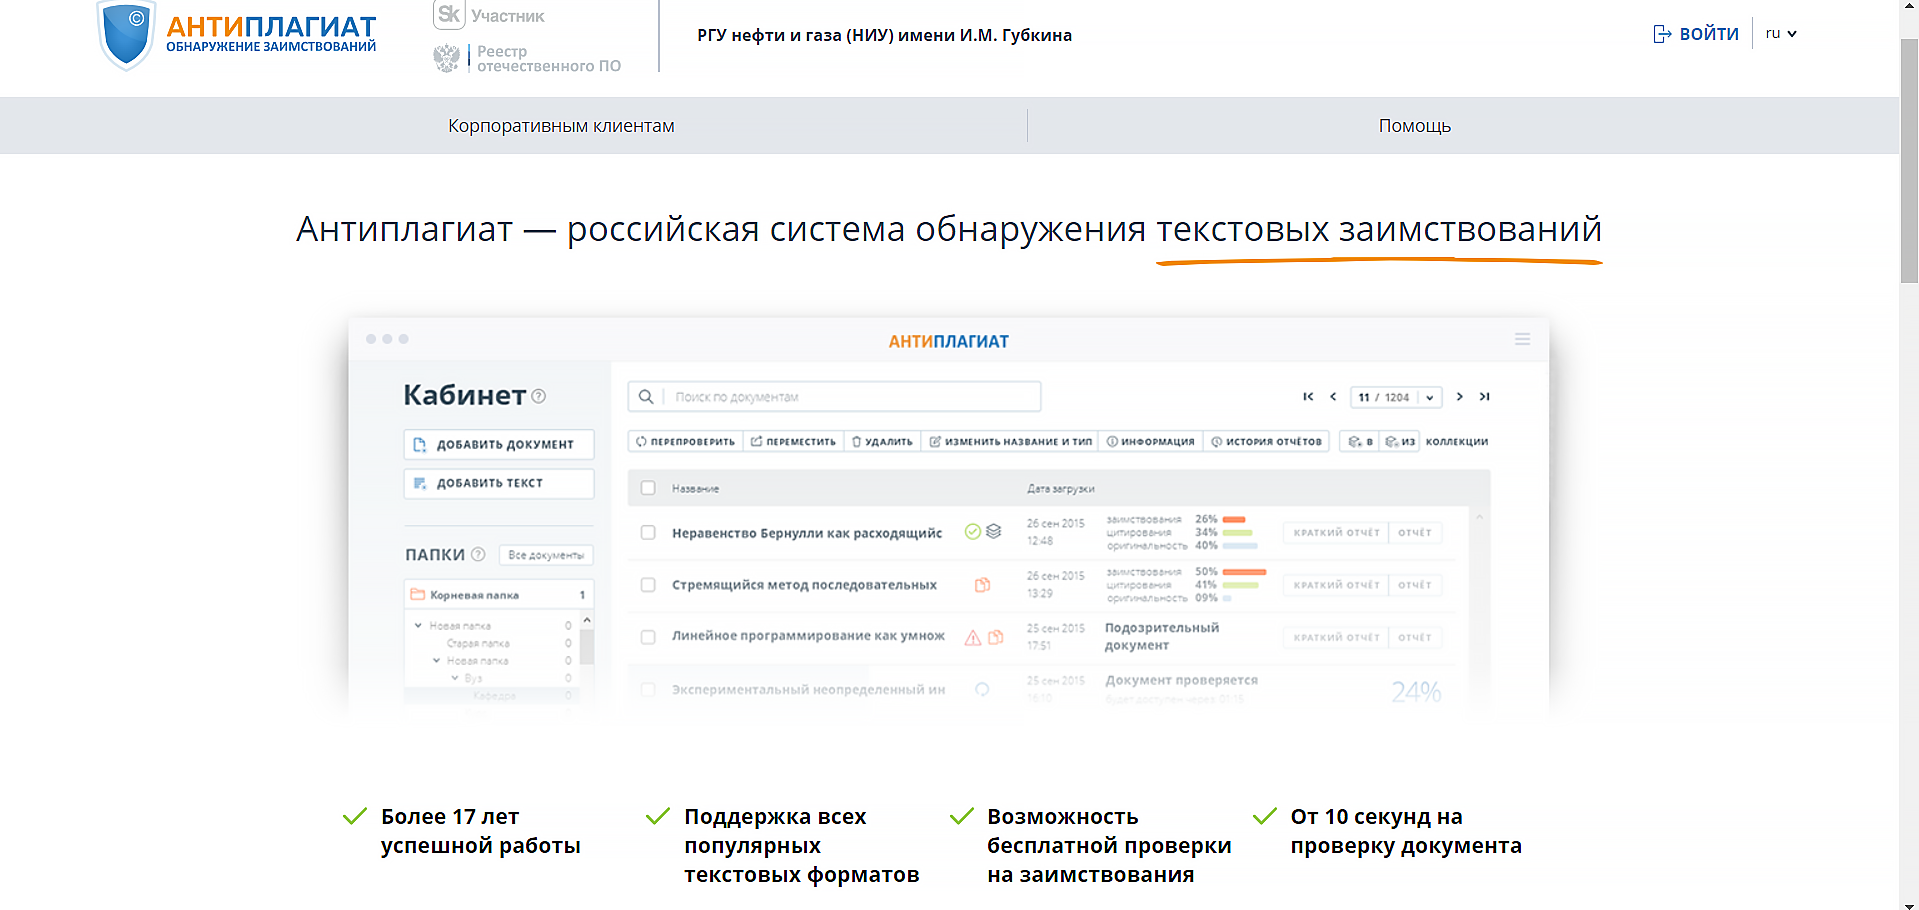Click the layers icon for Неравенство Бернулли
The height and width of the screenshot is (910, 1919).
tap(993, 531)
